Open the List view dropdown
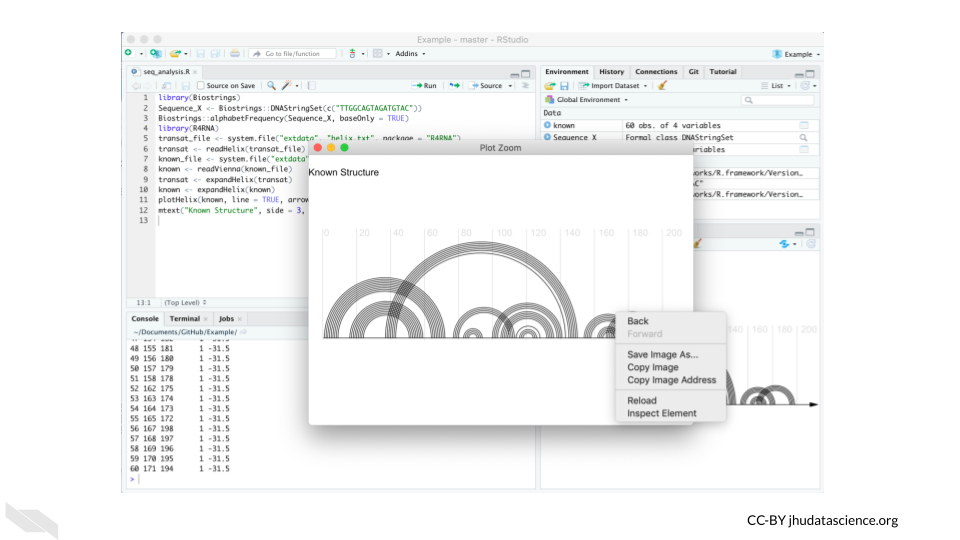Screen dimensions: 960x540 [x=776, y=86]
